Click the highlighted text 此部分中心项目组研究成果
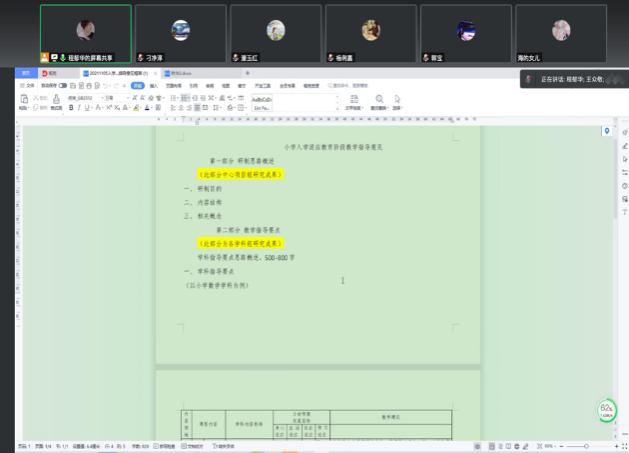The image size is (629, 453). coord(240,175)
